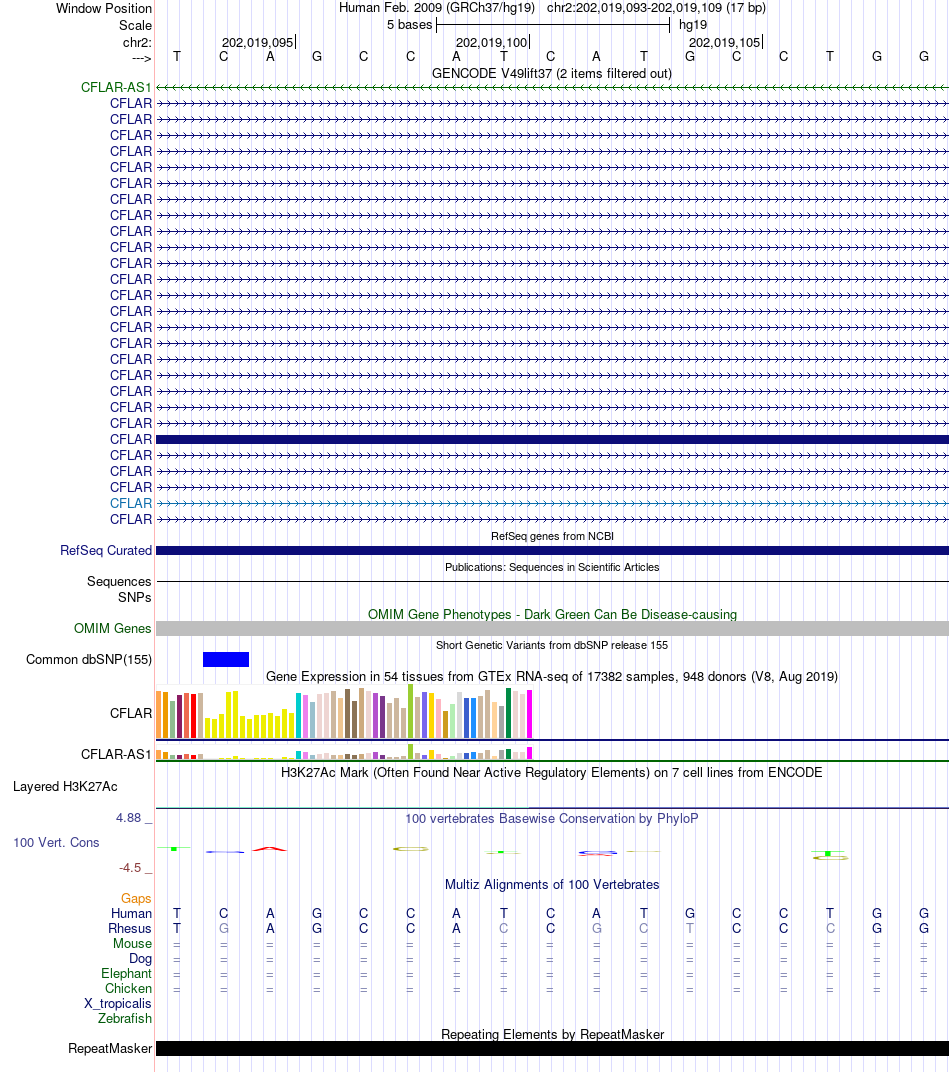The image size is (950, 1072).
Task: Click chr2:202,019,093-202,019,109 (17 bp) position text
Action: [656, 8]
